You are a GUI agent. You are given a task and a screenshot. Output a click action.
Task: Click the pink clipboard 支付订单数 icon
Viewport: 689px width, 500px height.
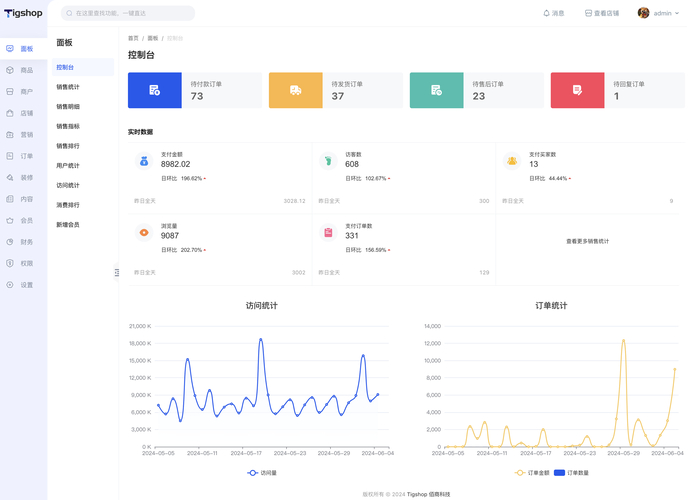pyautogui.click(x=328, y=232)
